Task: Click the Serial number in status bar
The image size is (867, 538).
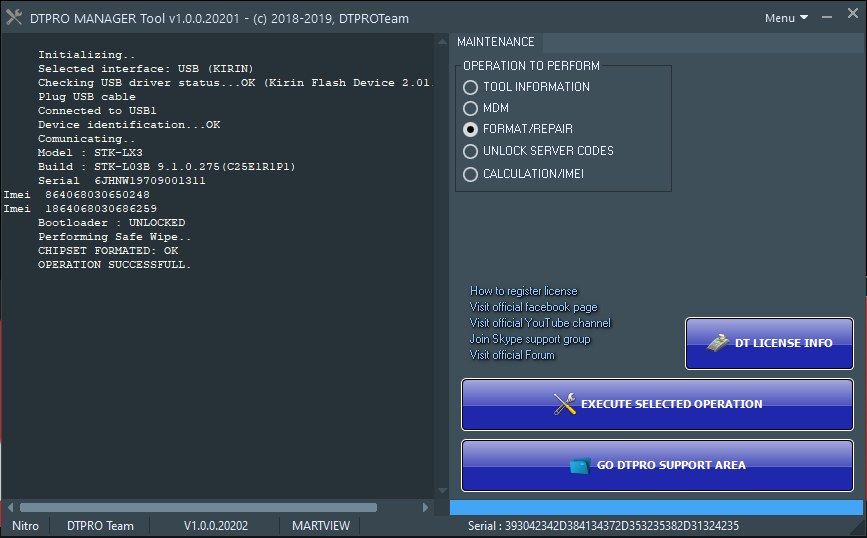Action: [603, 526]
